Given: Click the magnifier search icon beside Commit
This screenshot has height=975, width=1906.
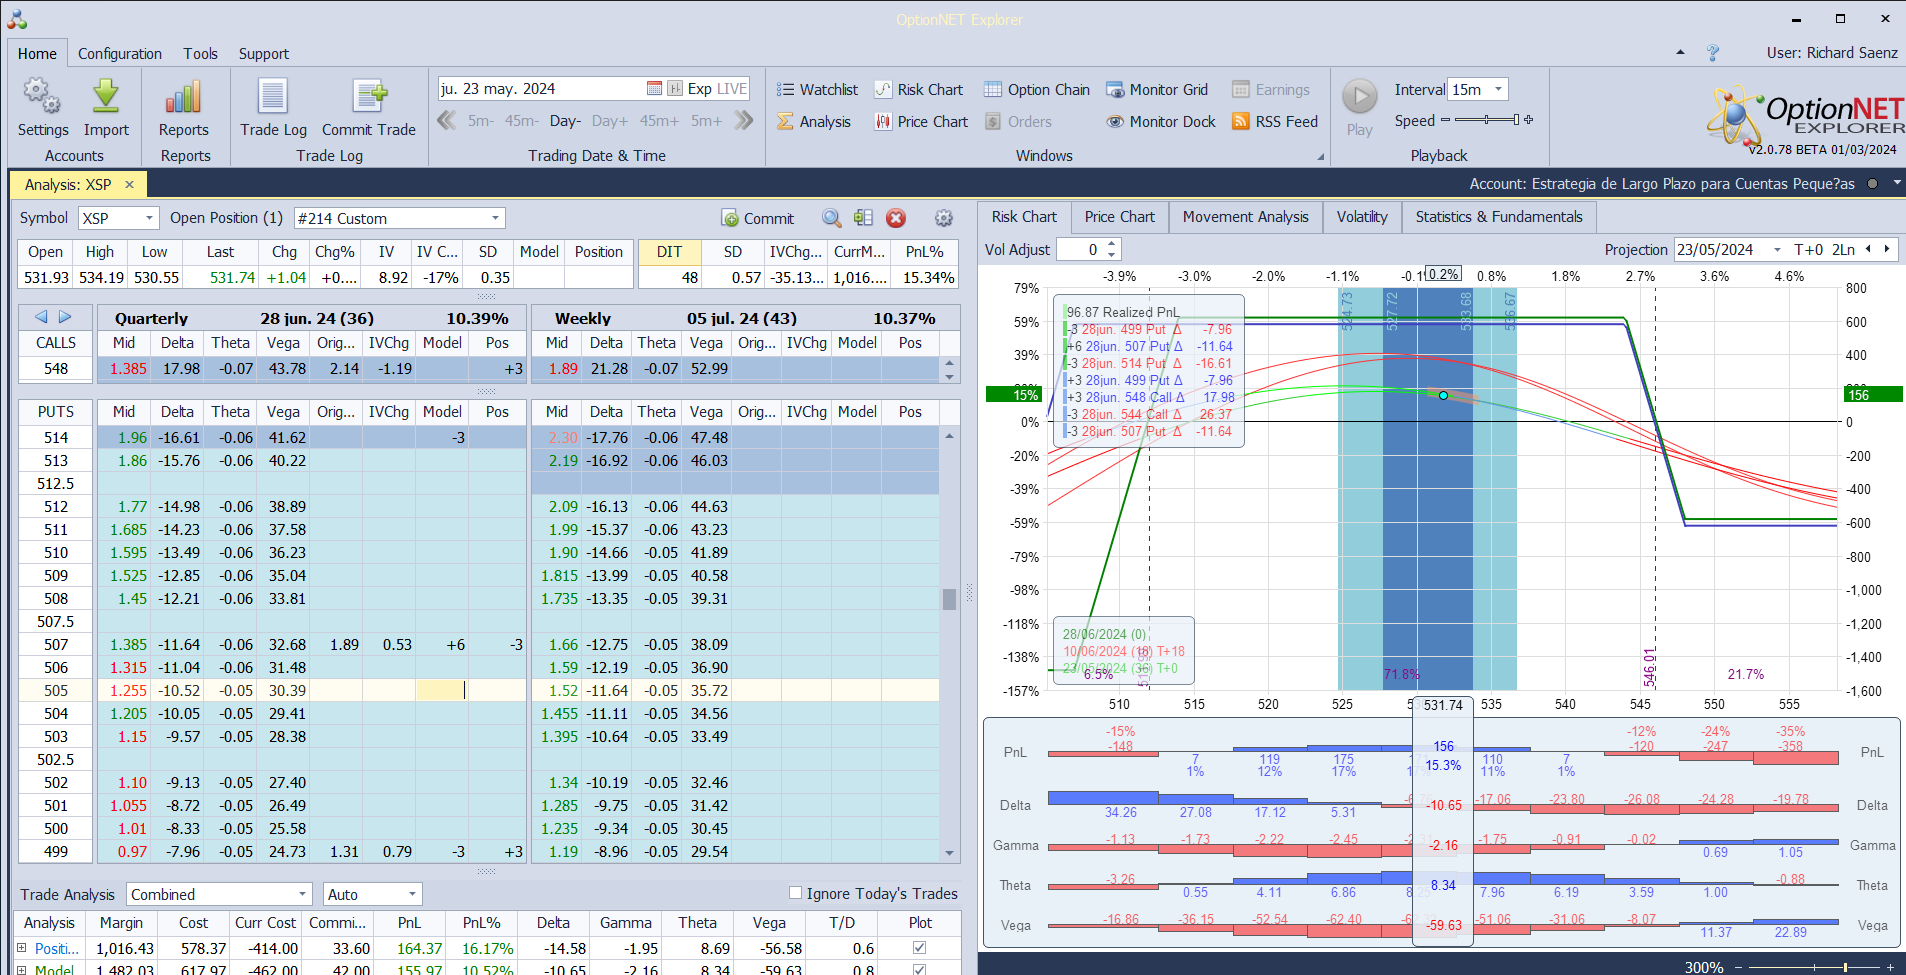Looking at the screenshot, I should (831, 218).
